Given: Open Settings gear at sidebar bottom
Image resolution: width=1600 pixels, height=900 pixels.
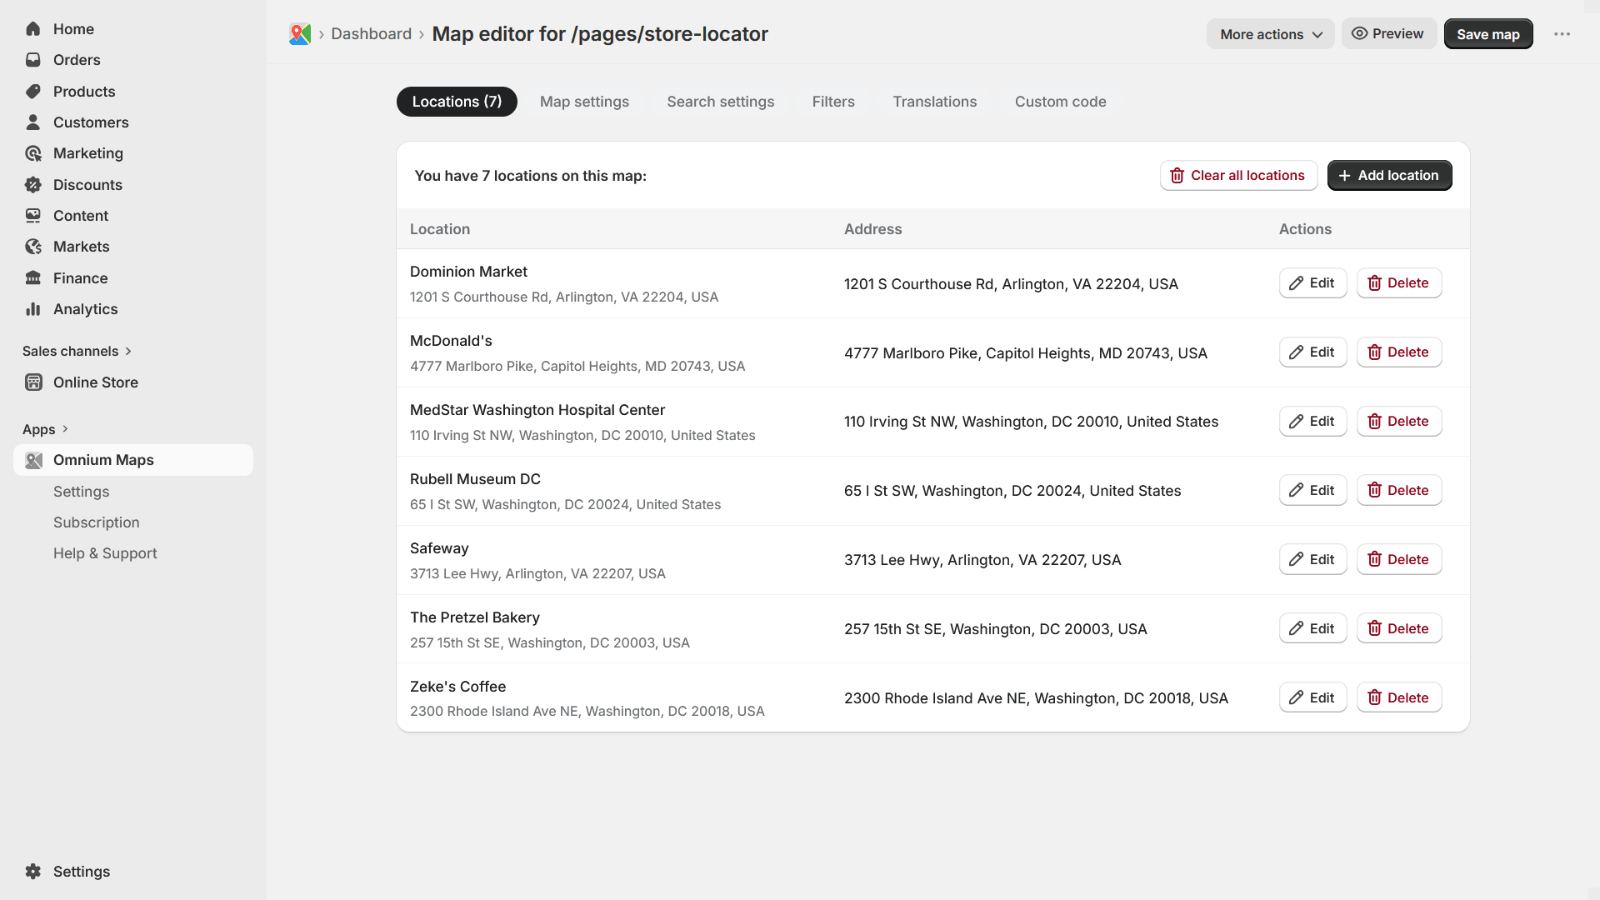Looking at the screenshot, I should [x=33, y=871].
